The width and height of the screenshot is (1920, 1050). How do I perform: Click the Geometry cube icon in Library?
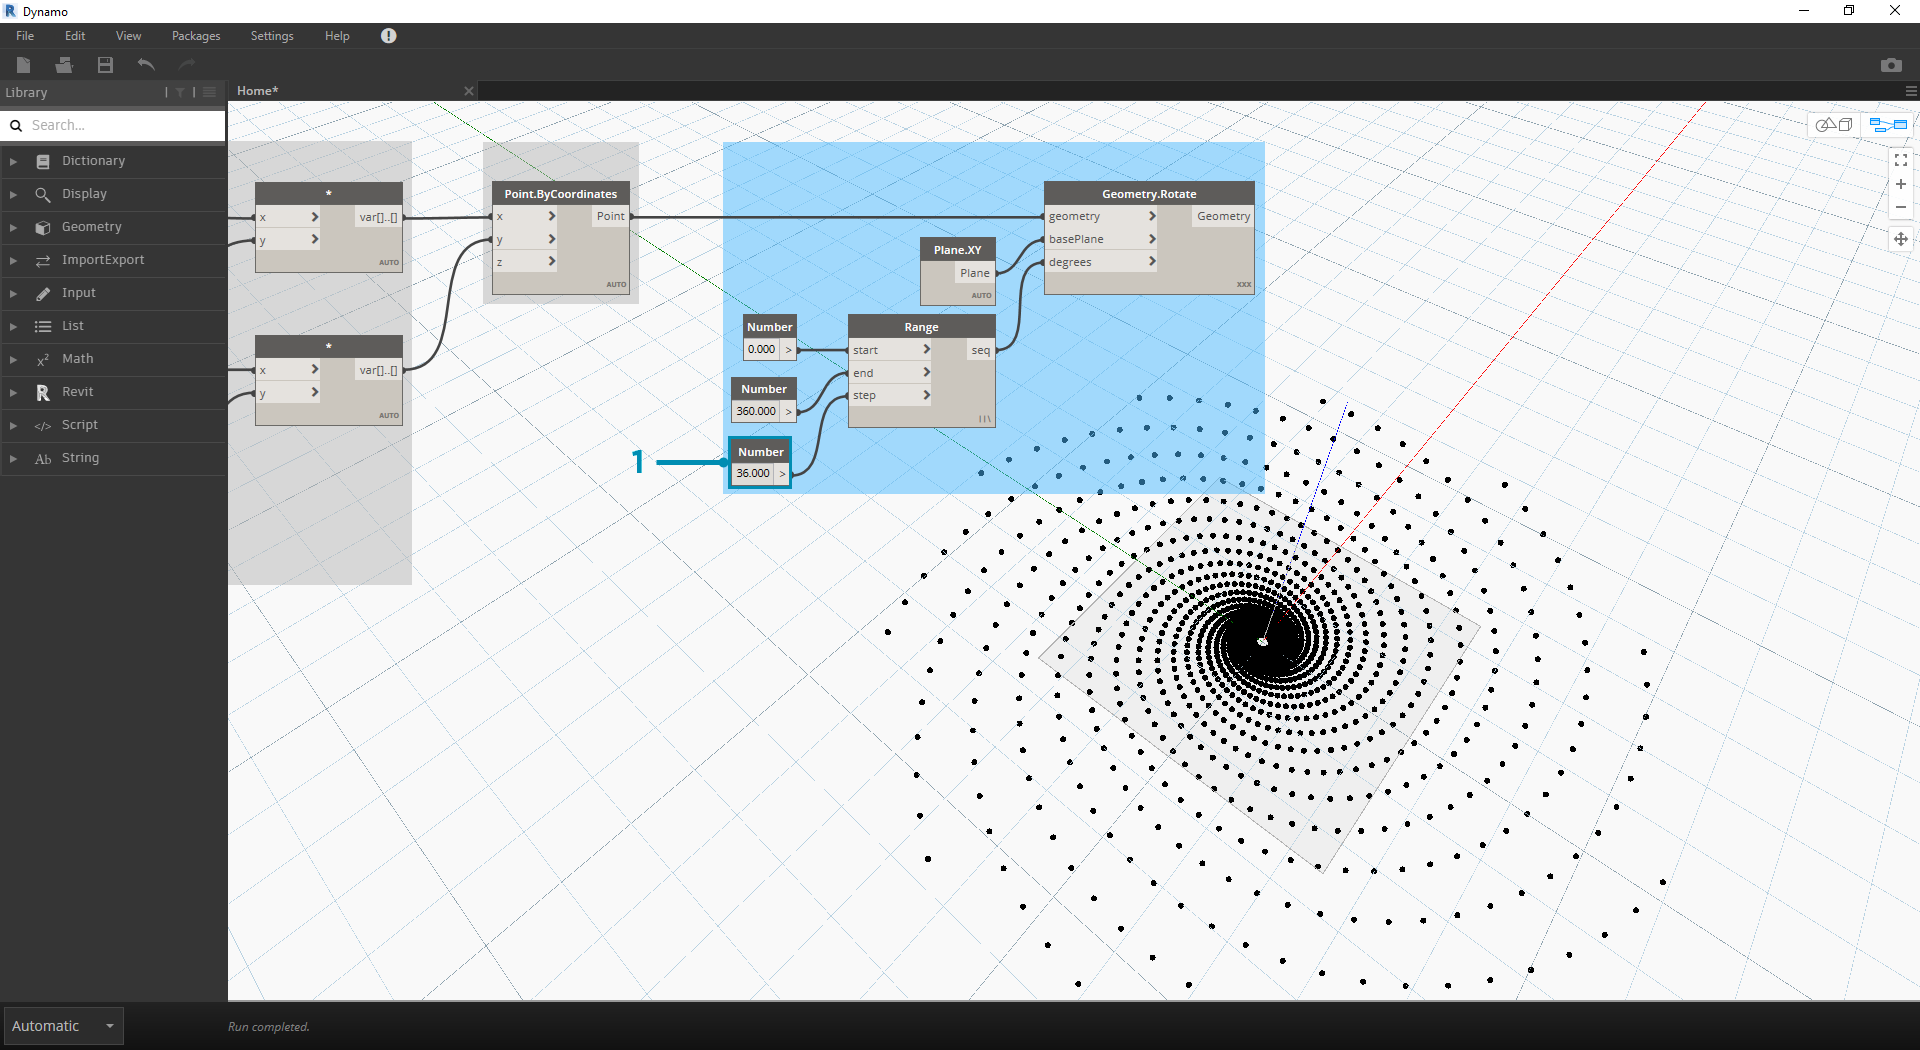pos(43,227)
